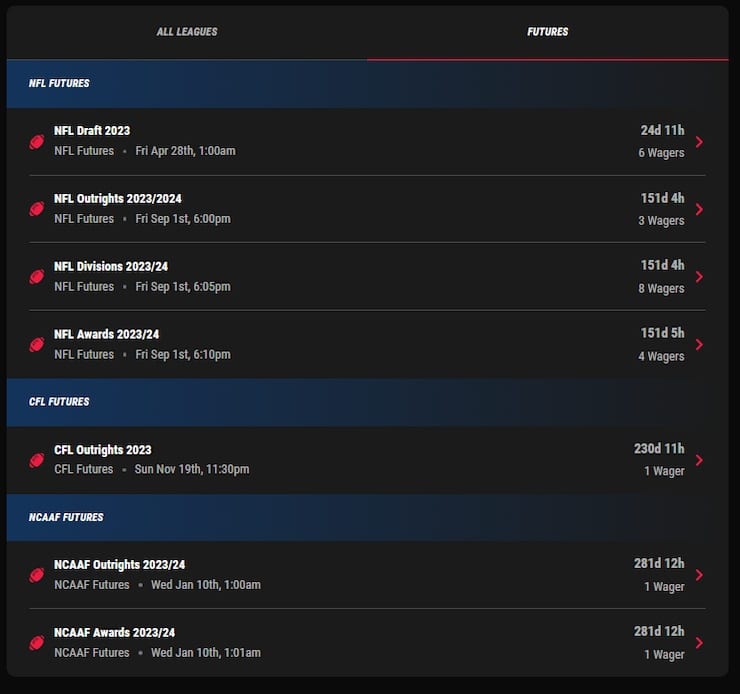Viewport: 740px width, 694px height.
Task: Open the NFL Awards 2023/24 title
Action: click(106, 334)
